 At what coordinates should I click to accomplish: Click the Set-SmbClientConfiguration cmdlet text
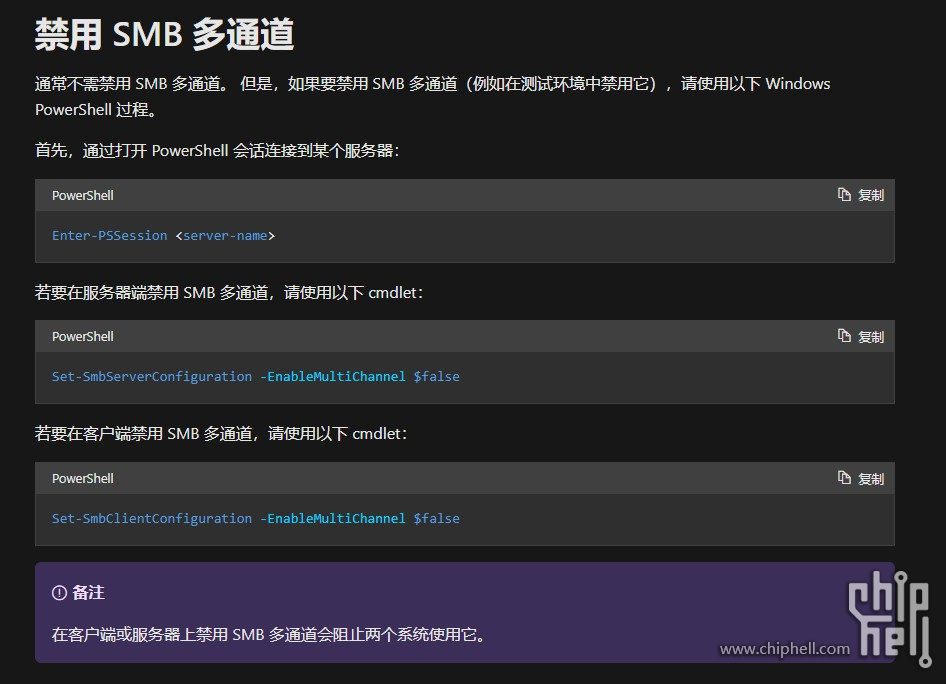[x=151, y=519]
